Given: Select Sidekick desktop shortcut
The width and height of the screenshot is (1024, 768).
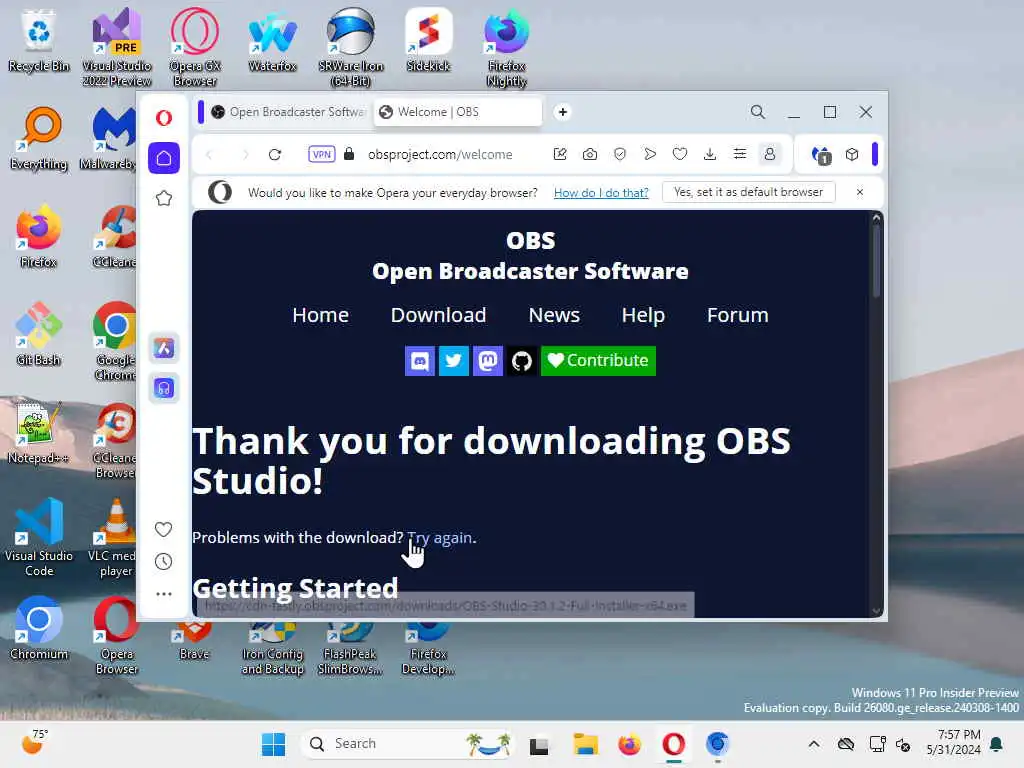Looking at the screenshot, I should click(428, 41).
